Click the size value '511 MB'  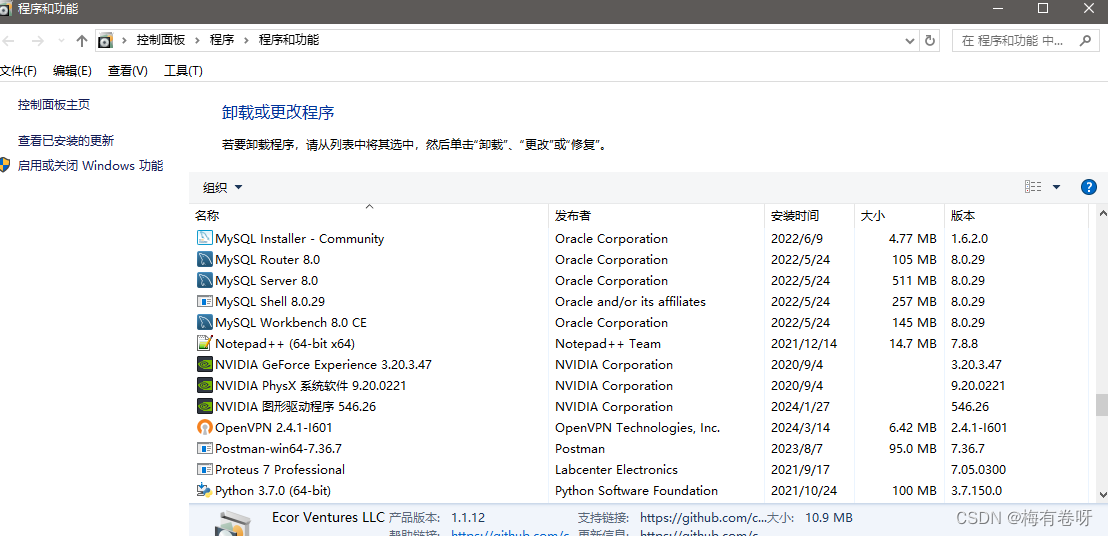click(x=914, y=280)
